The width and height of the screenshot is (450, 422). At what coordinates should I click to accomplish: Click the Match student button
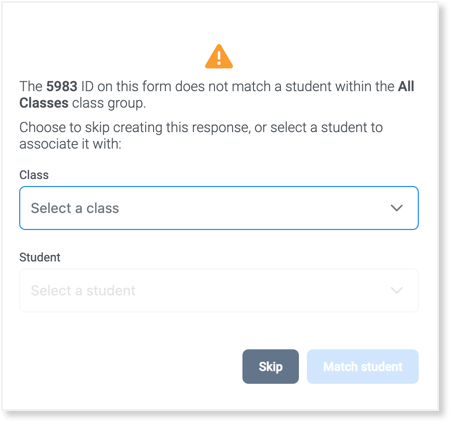tap(363, 366)
